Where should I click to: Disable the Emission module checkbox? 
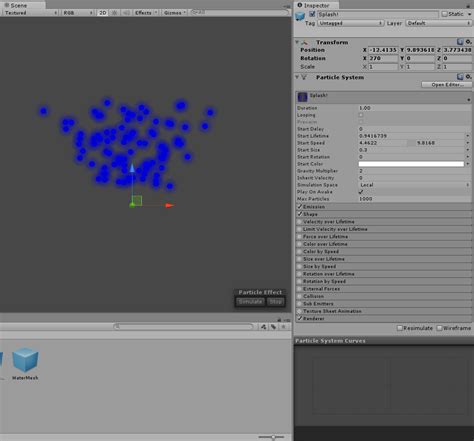(x=300, y=207)
